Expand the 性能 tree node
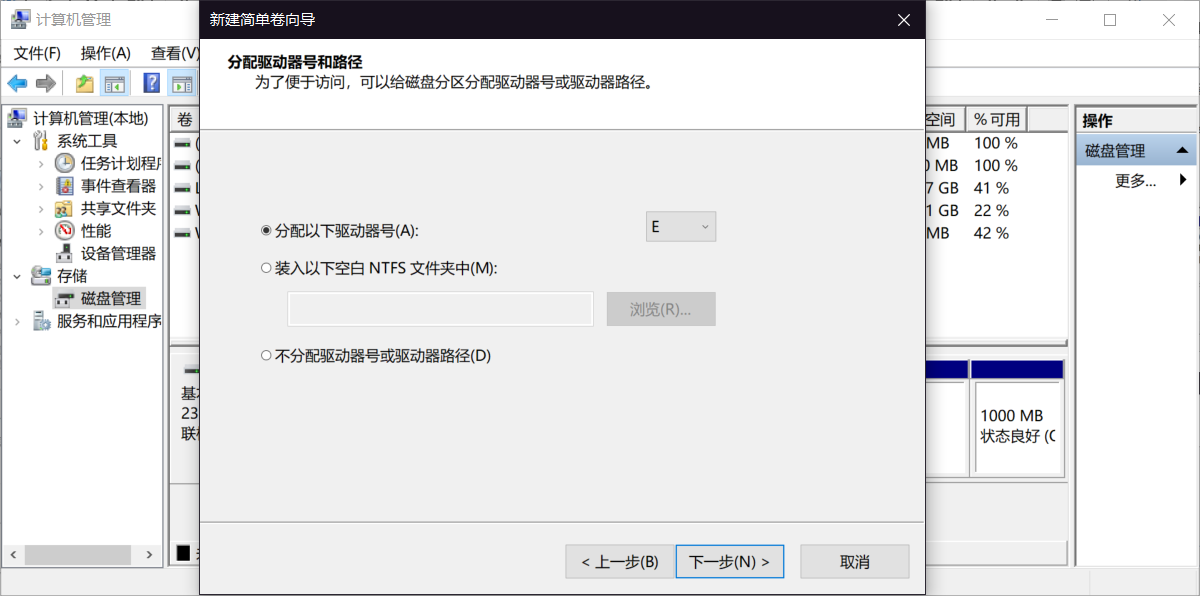 tap(40, 231)
